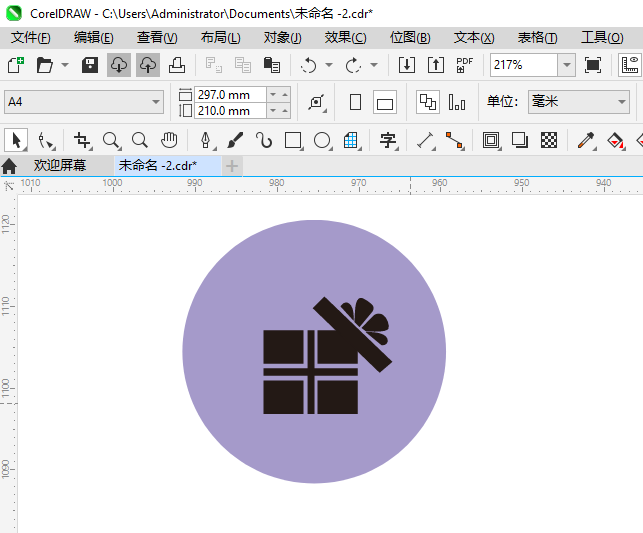Screen dimensions: 643x533
Task: Click the page width 297.0 mm field
Action: coord(231,95)
